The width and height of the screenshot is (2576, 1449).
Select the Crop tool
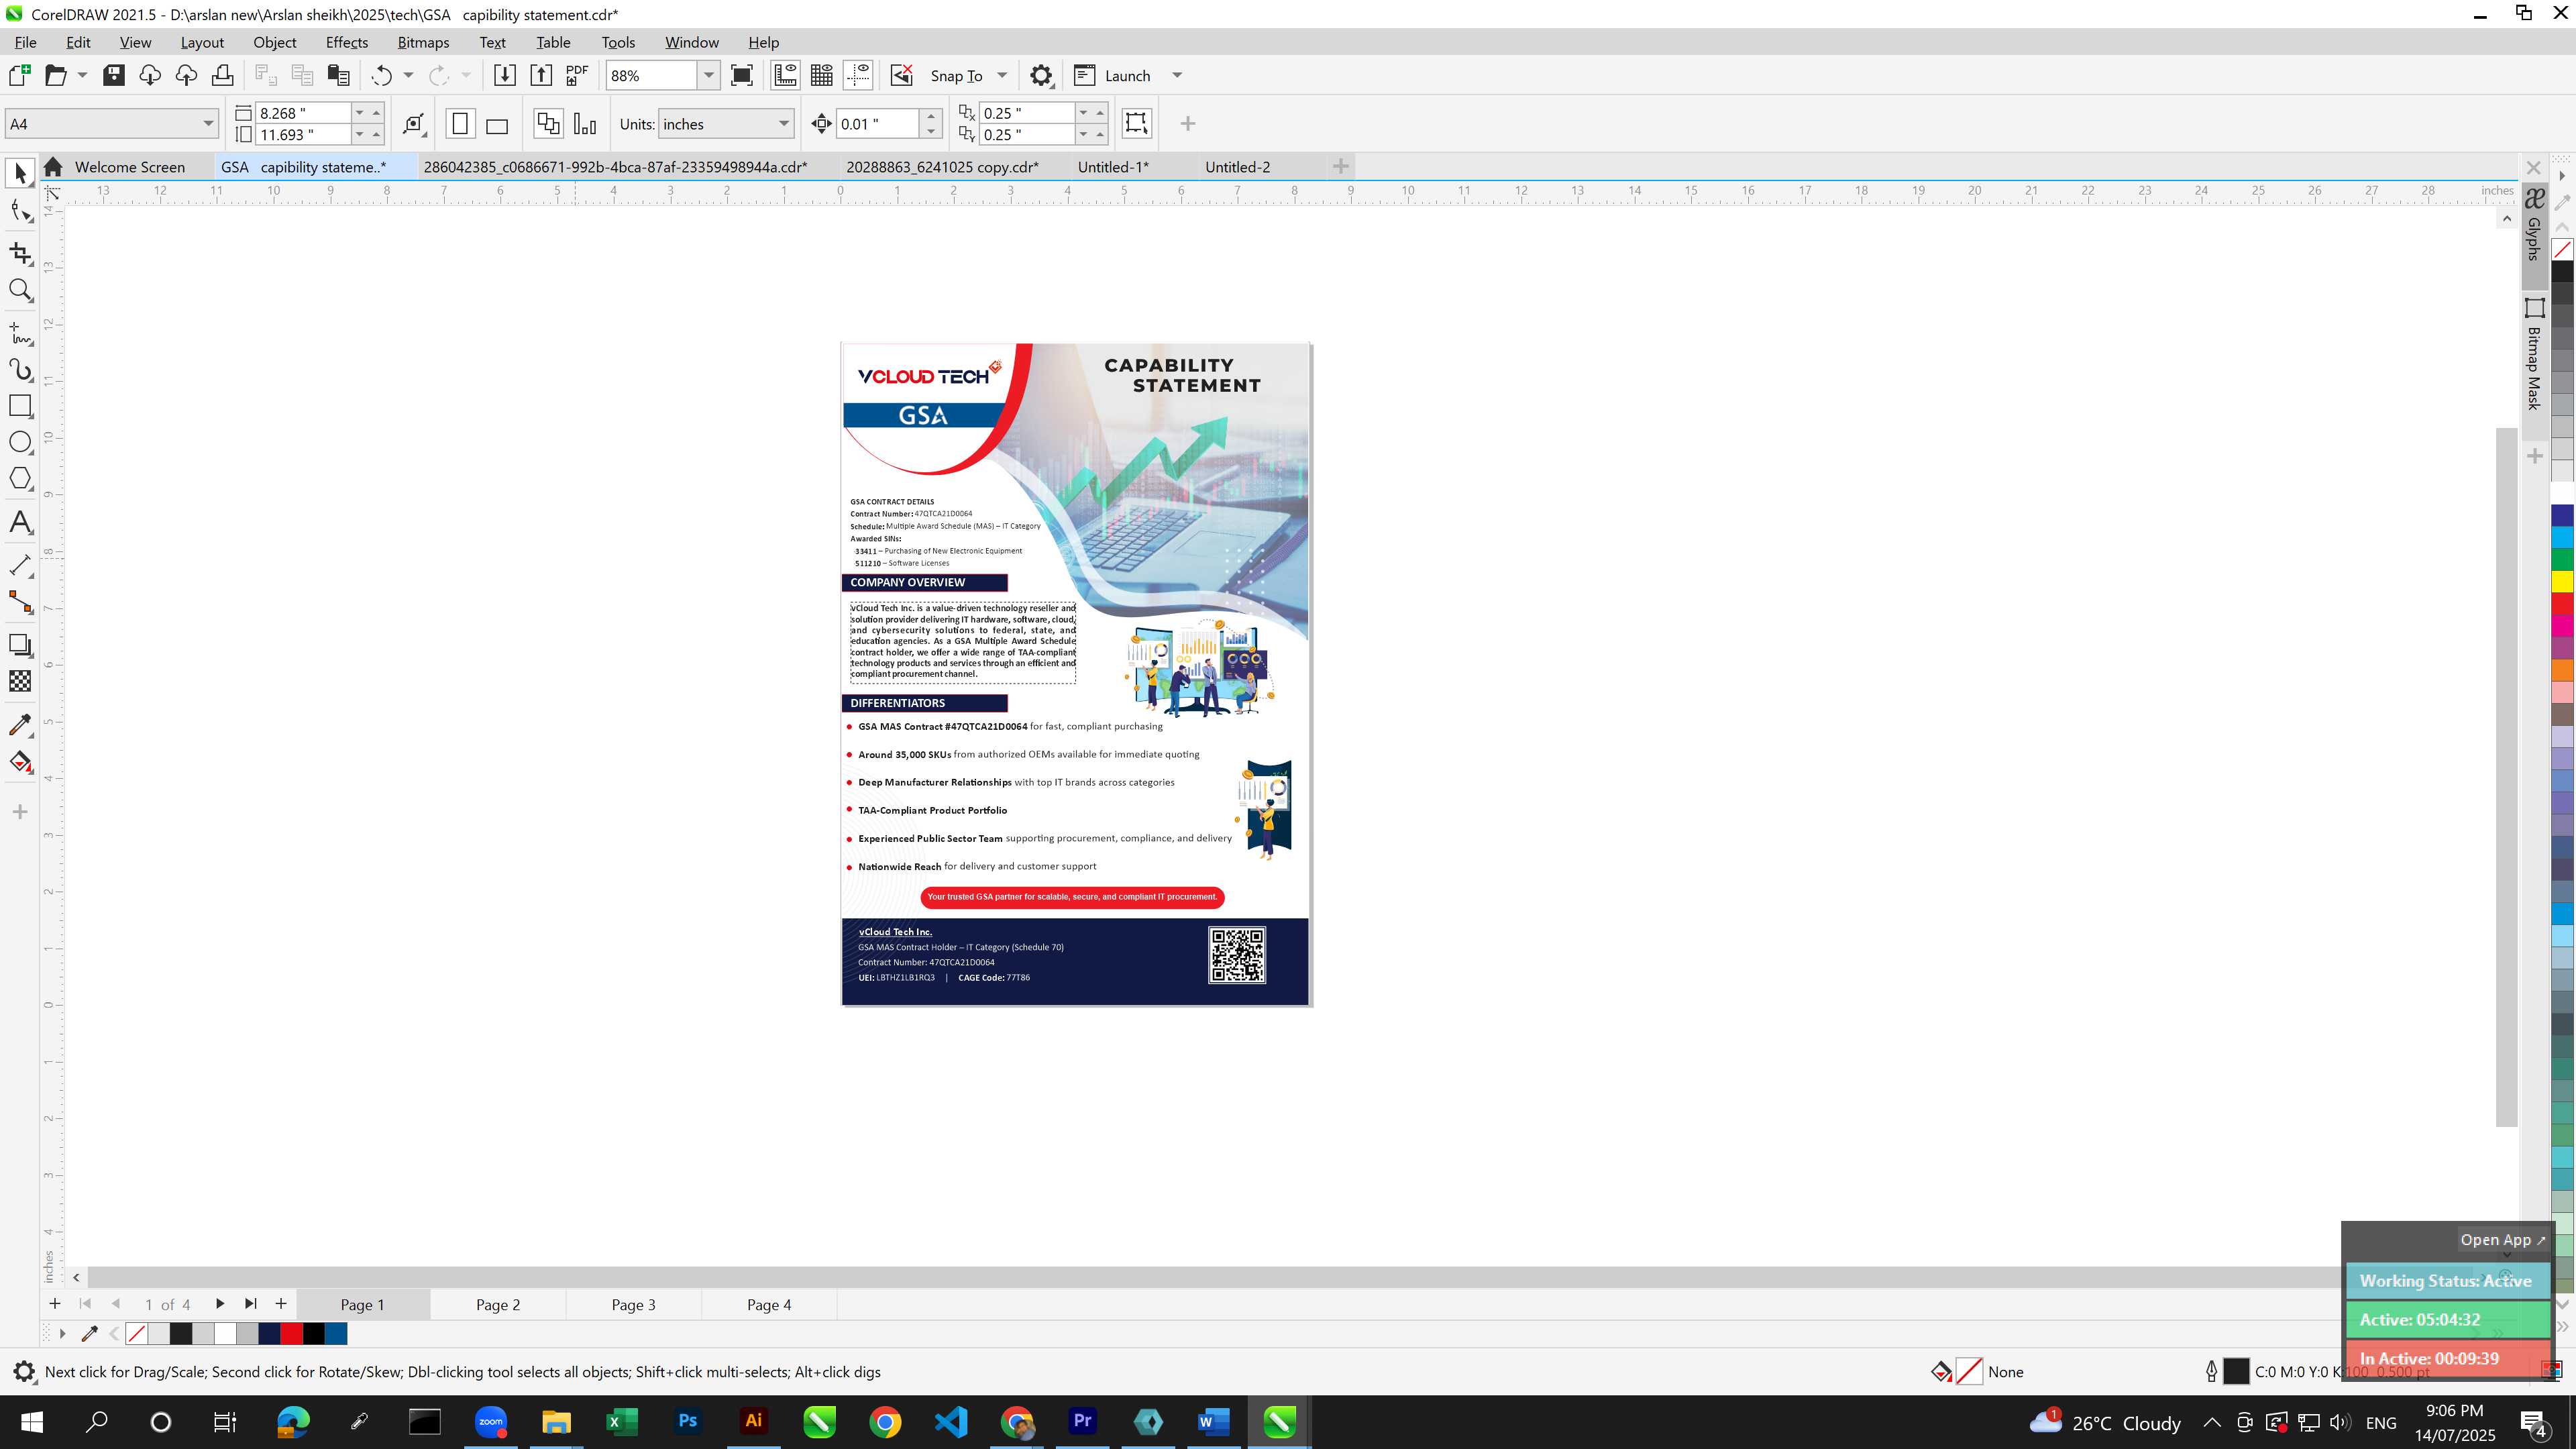pyautogui.click(x=20, y=253)
